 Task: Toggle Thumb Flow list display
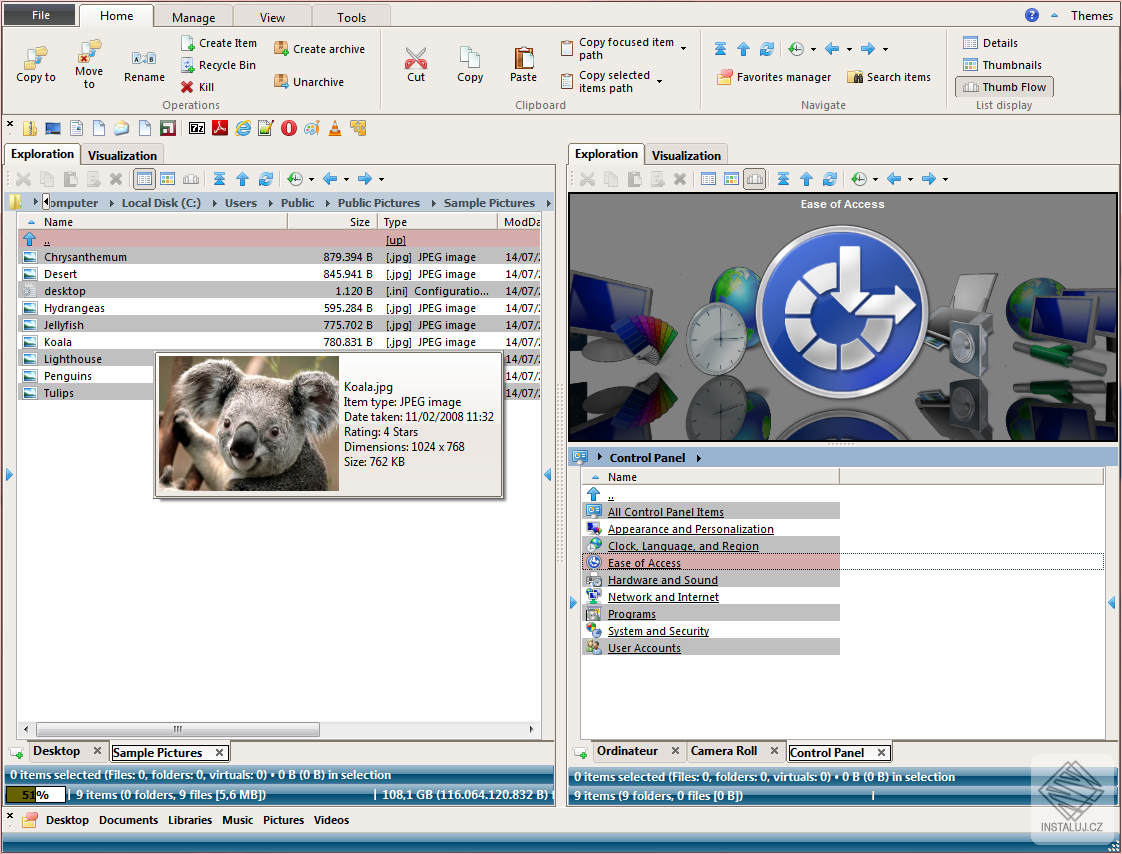[x=1004, y=87]
